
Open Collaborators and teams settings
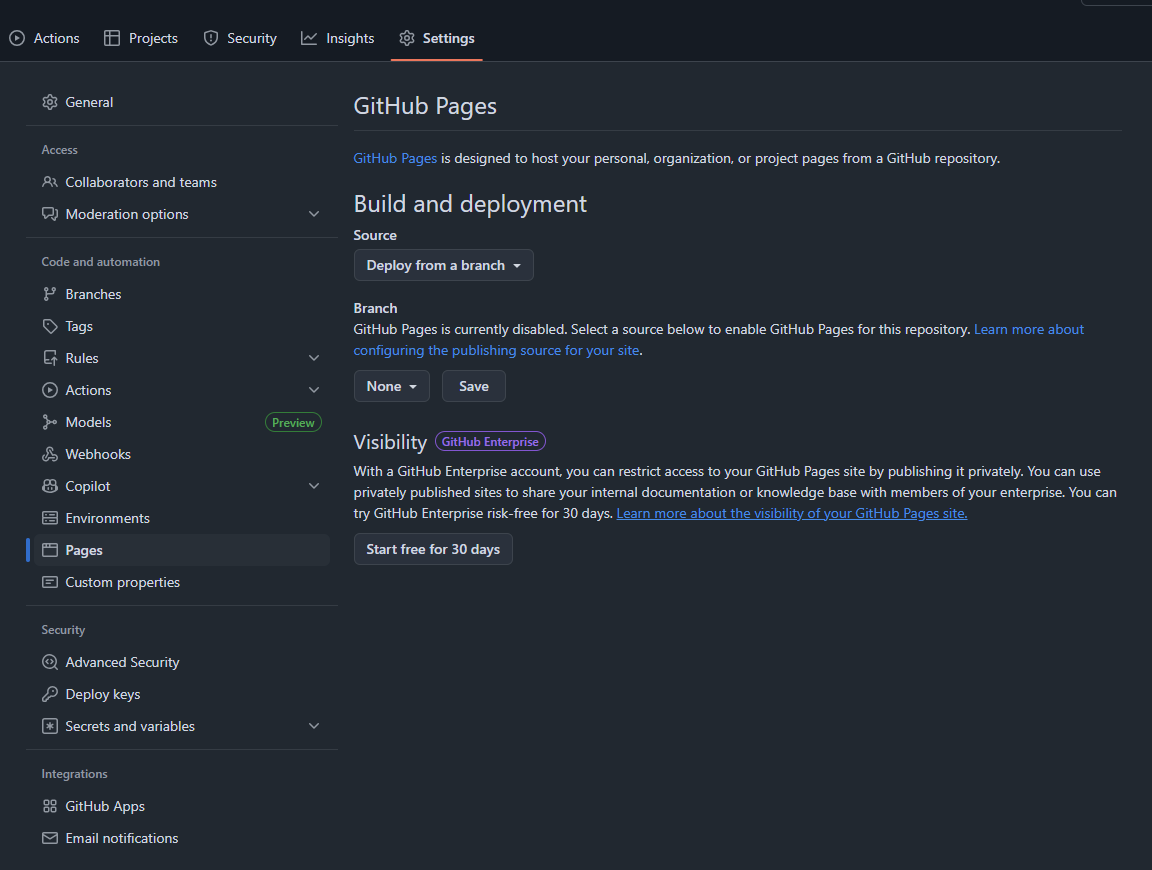coord(181,182)
